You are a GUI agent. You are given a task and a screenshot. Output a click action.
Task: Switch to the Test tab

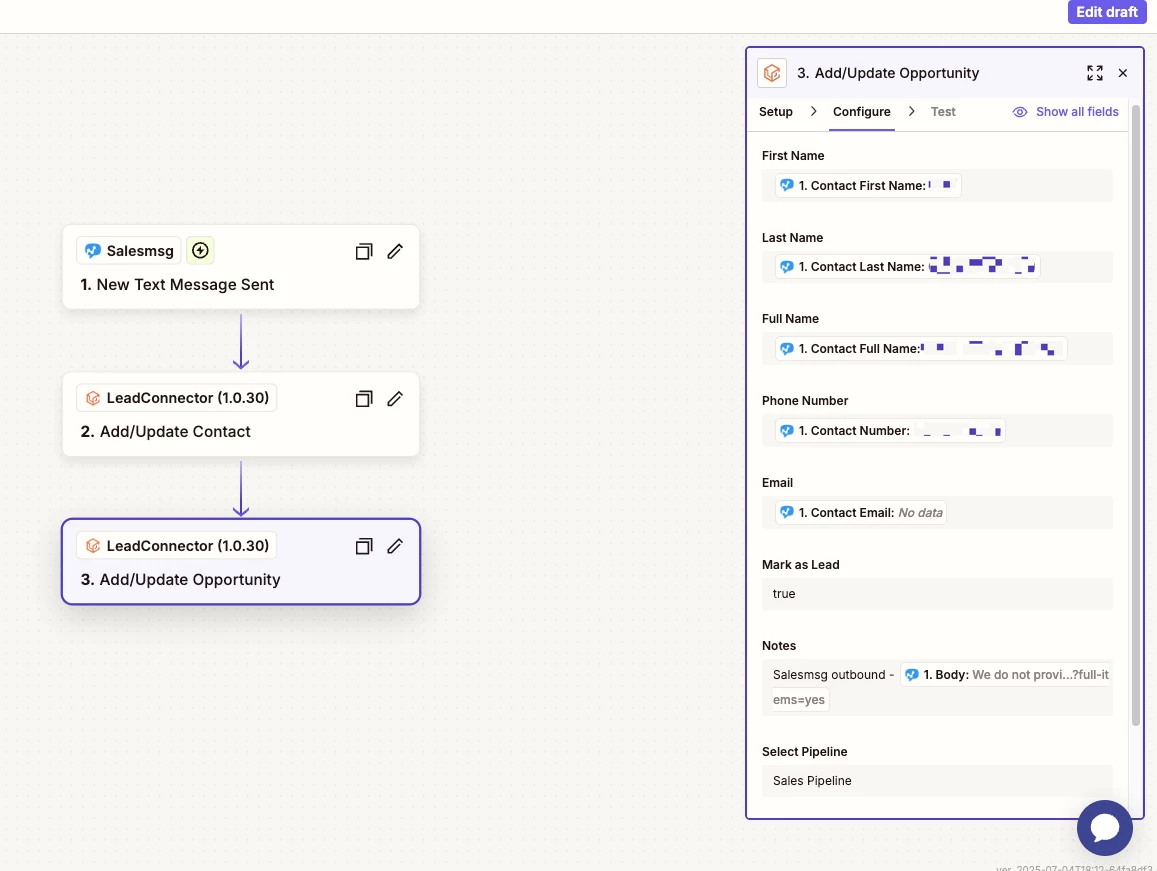(x=942, y=111)
